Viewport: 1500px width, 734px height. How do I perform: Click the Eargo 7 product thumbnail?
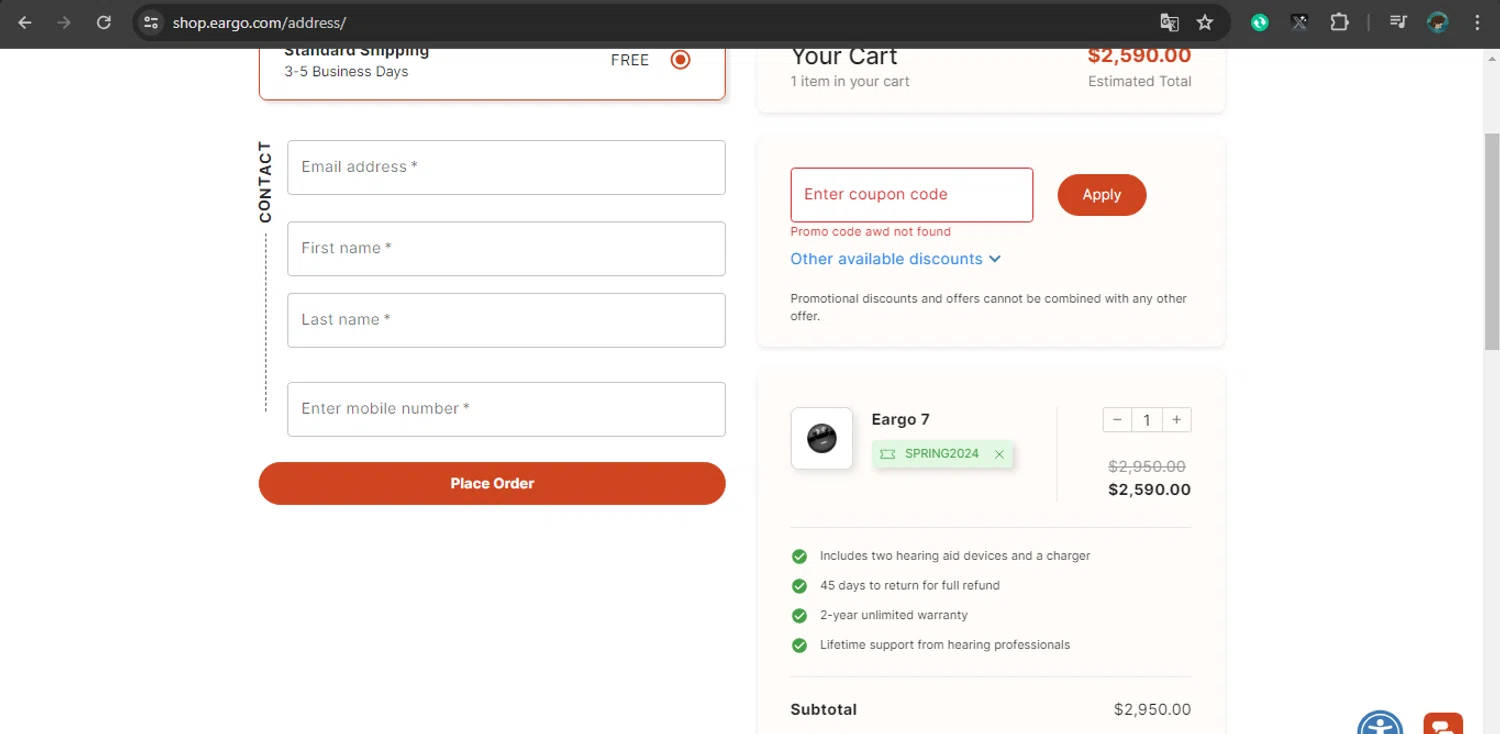click(x=822, y=438)
